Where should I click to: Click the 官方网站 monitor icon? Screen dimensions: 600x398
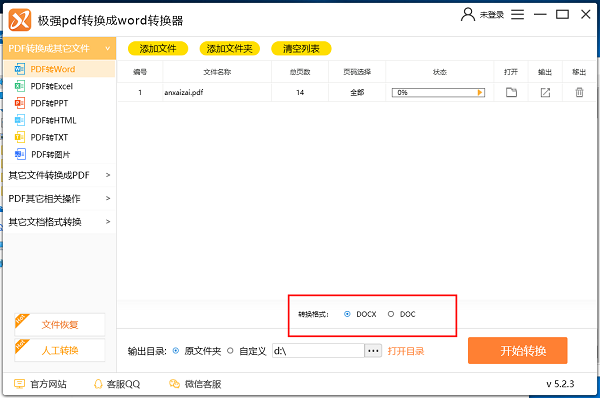[19, 384]
